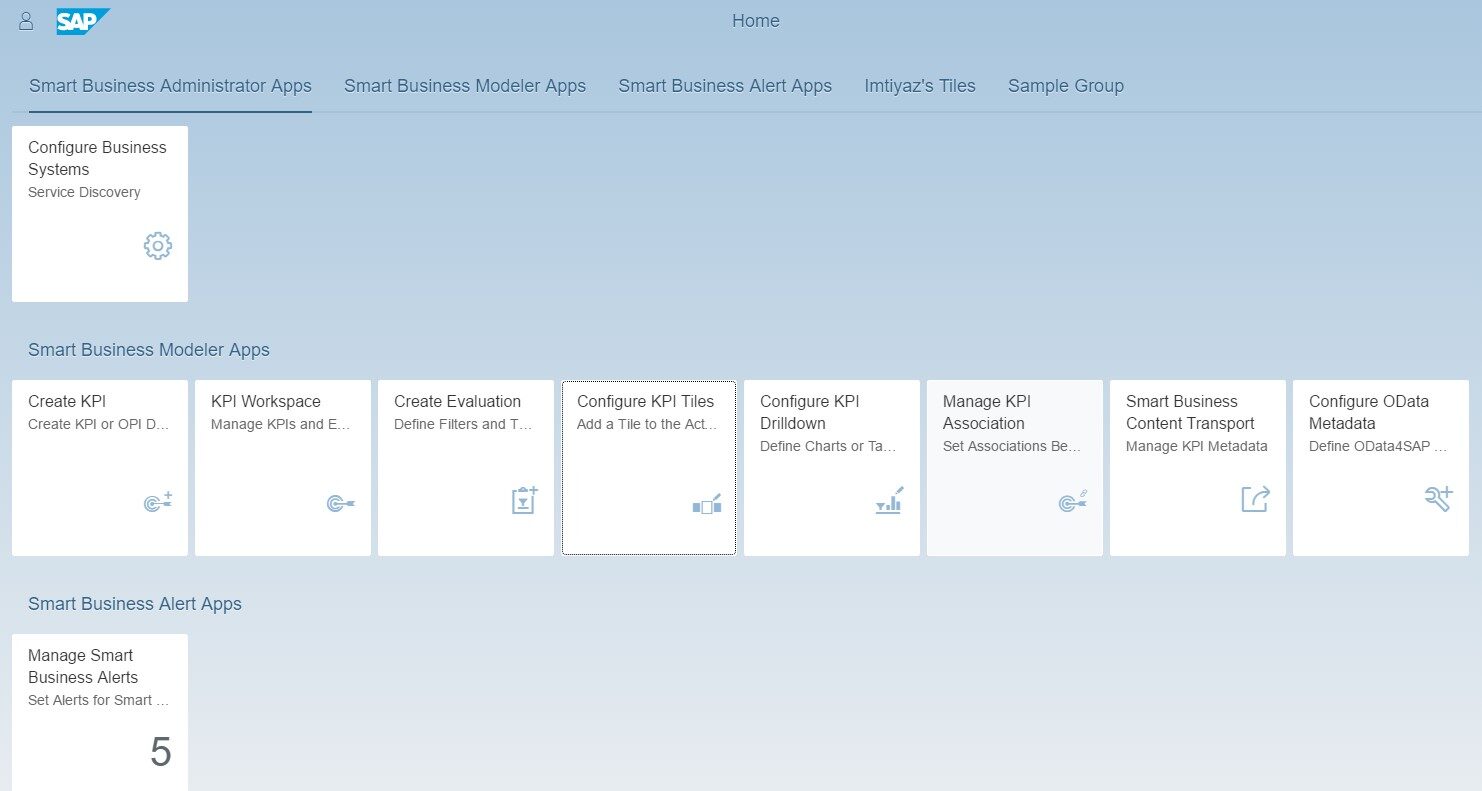1482x791 pixels.
Task: Switch to the Smart Business Modeler Apps tab
Action: [x=464, y=86]
